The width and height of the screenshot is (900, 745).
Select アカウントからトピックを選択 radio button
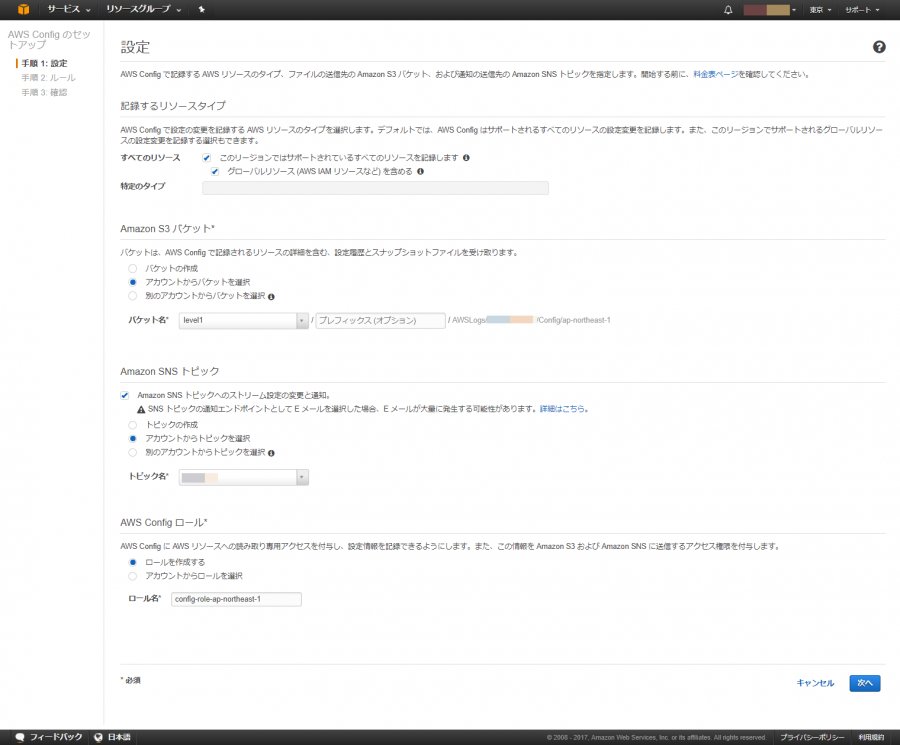pyautogui.click(x=133, y=439)
